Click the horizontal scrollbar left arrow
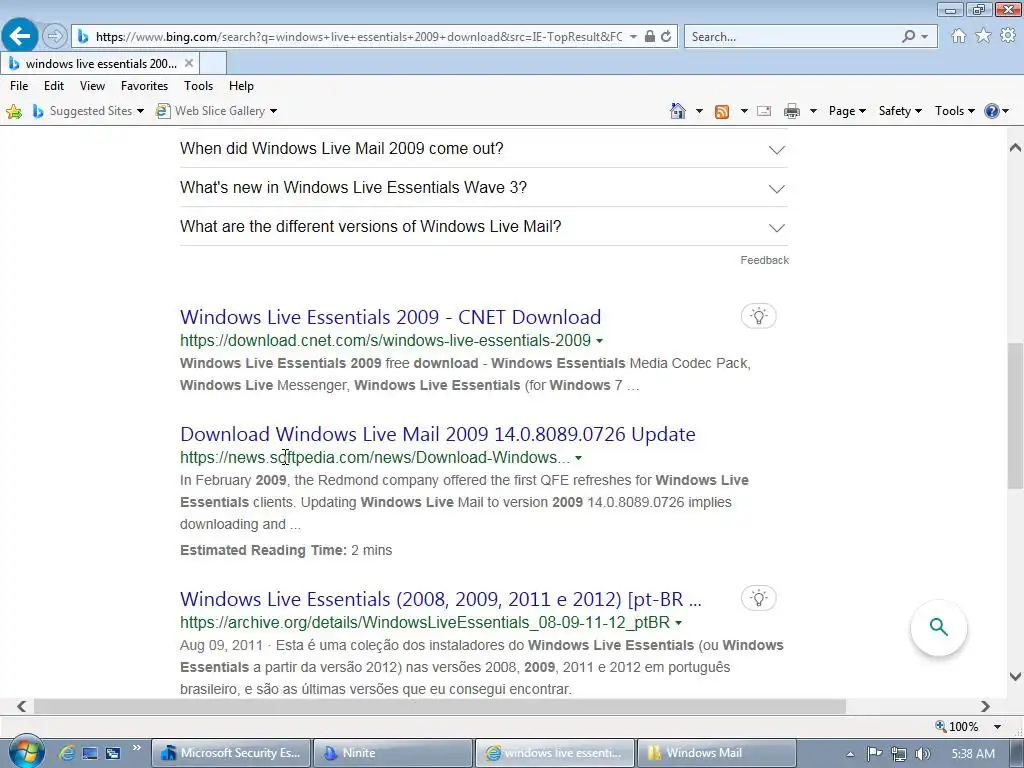This screenshot has height=768, width=1024. pos(22,707)
